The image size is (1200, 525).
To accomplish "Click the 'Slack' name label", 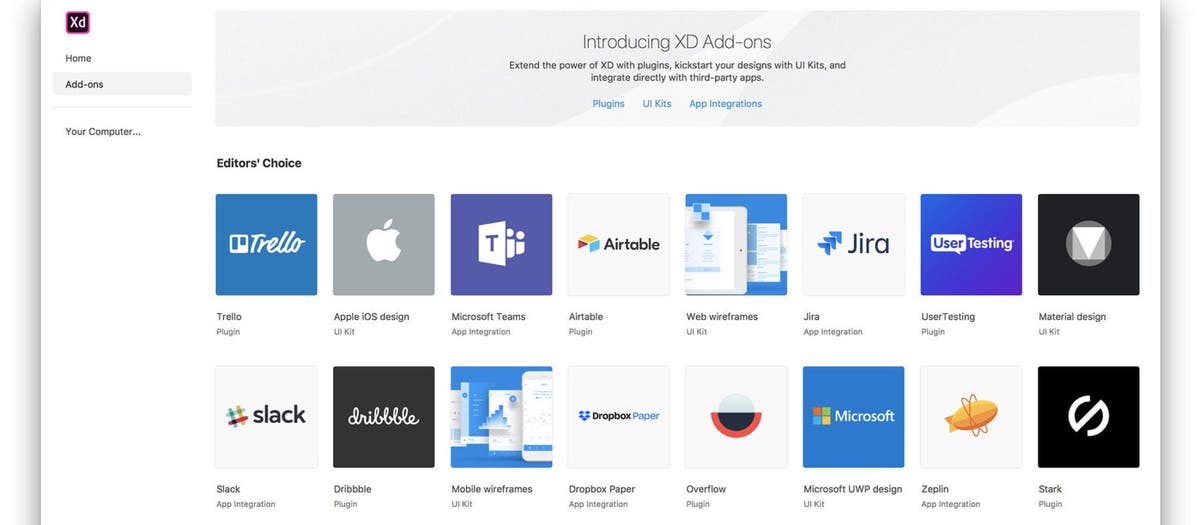I will coord(228,490).
